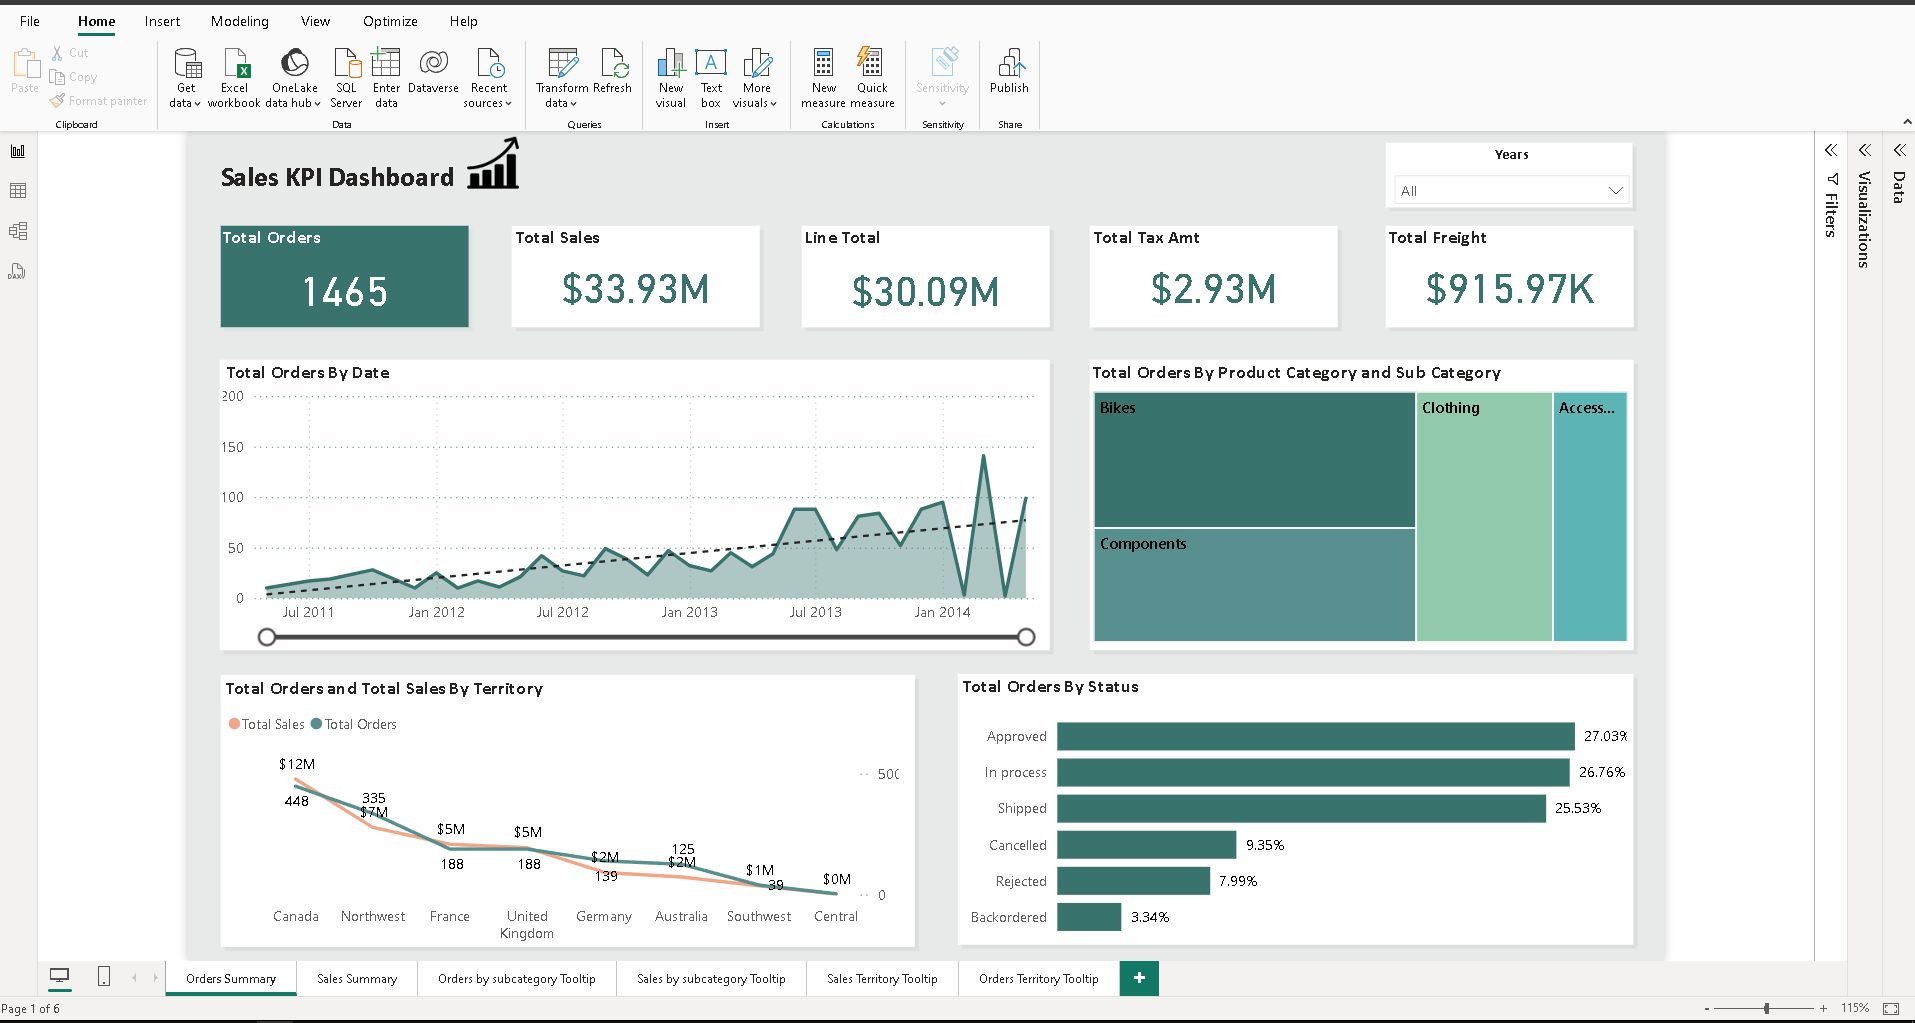The height and width of the screenshot is (1023, 1915).
Task: Open the Years slicer dropdown
Action: (1615, 191)
